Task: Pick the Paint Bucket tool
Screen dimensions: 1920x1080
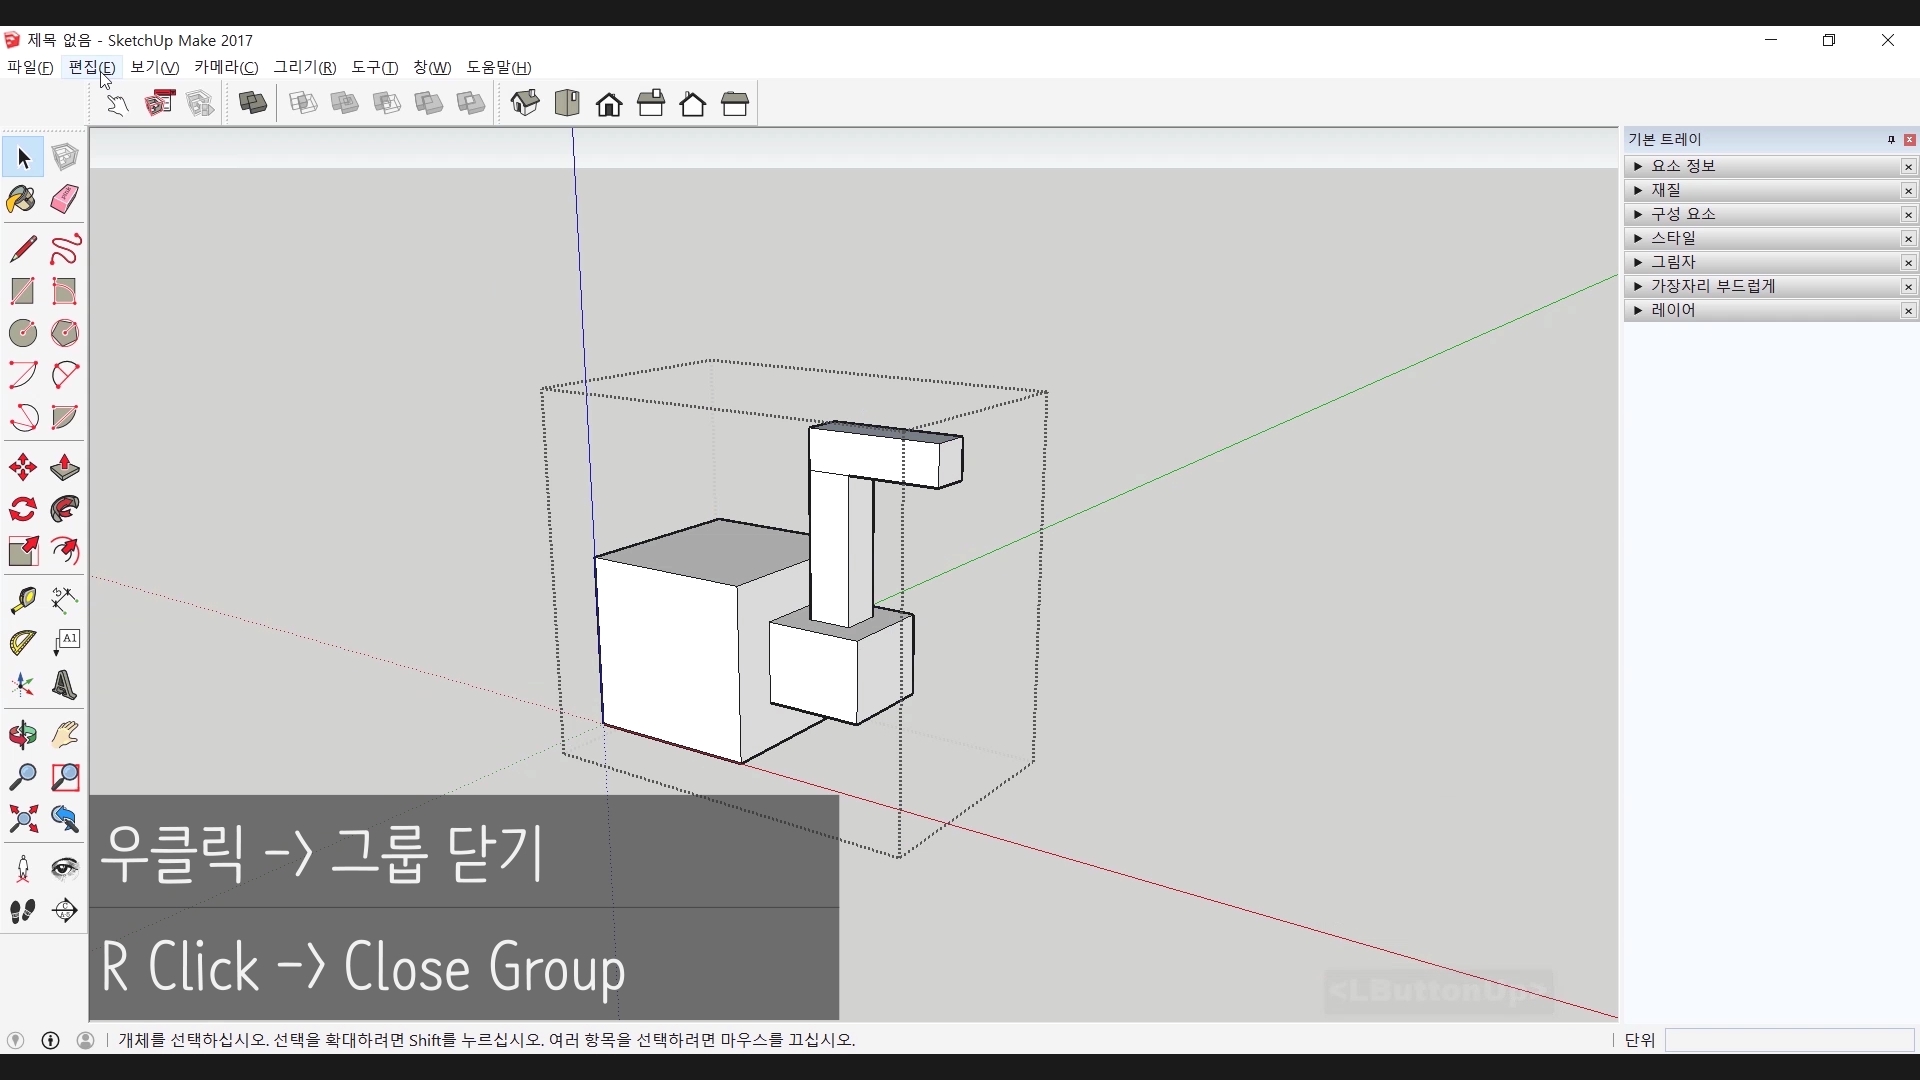Action: click(x=22, y=199)
